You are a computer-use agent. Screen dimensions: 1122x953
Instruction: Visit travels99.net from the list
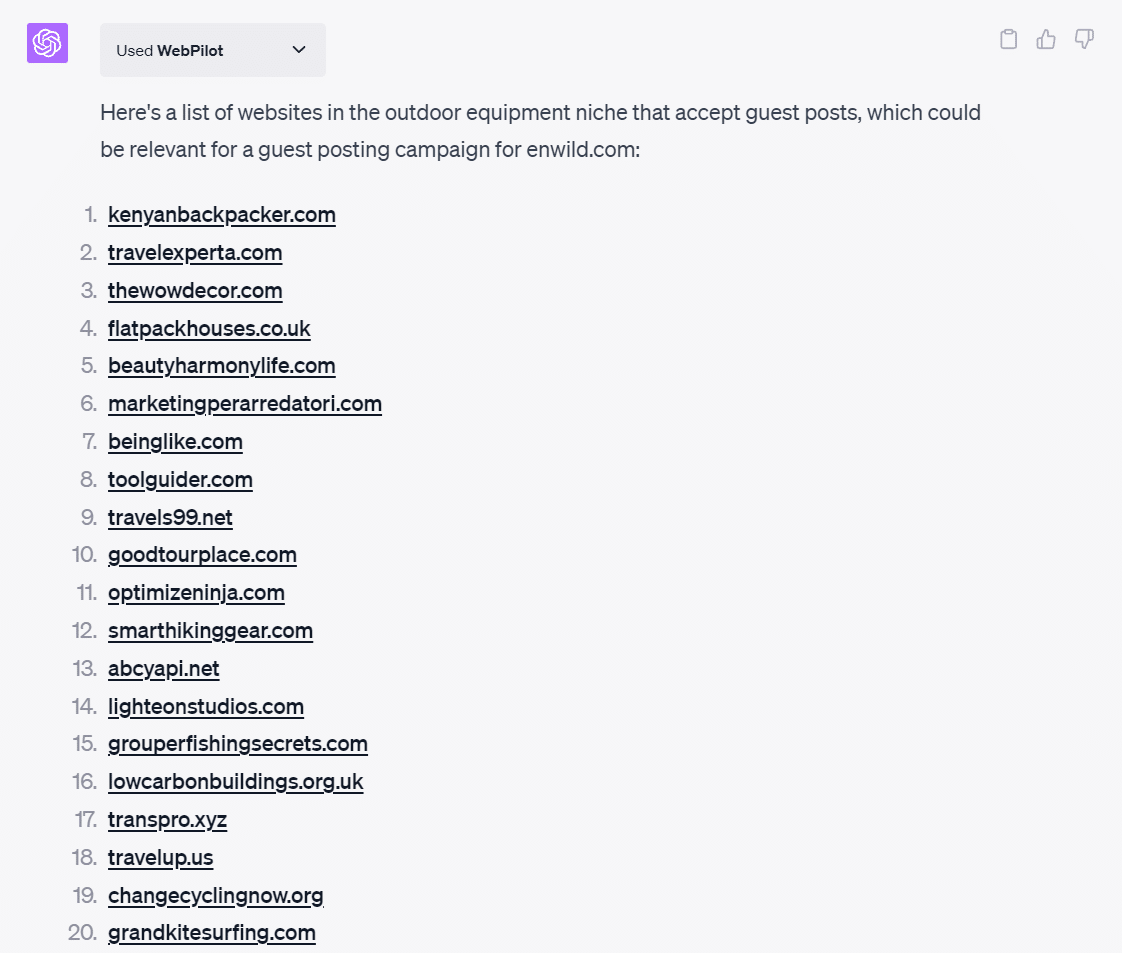pyautogui.click(x=170, y=517)
